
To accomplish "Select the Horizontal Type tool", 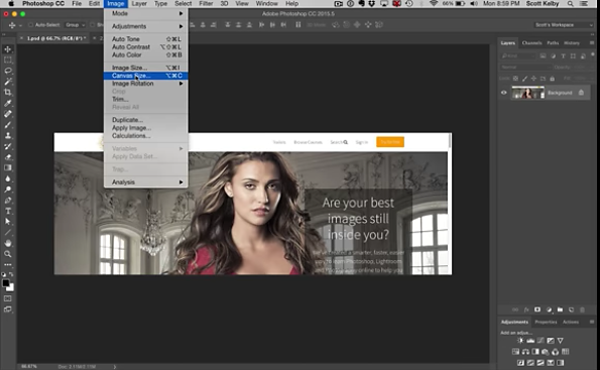I will click(x=8, y=211).
